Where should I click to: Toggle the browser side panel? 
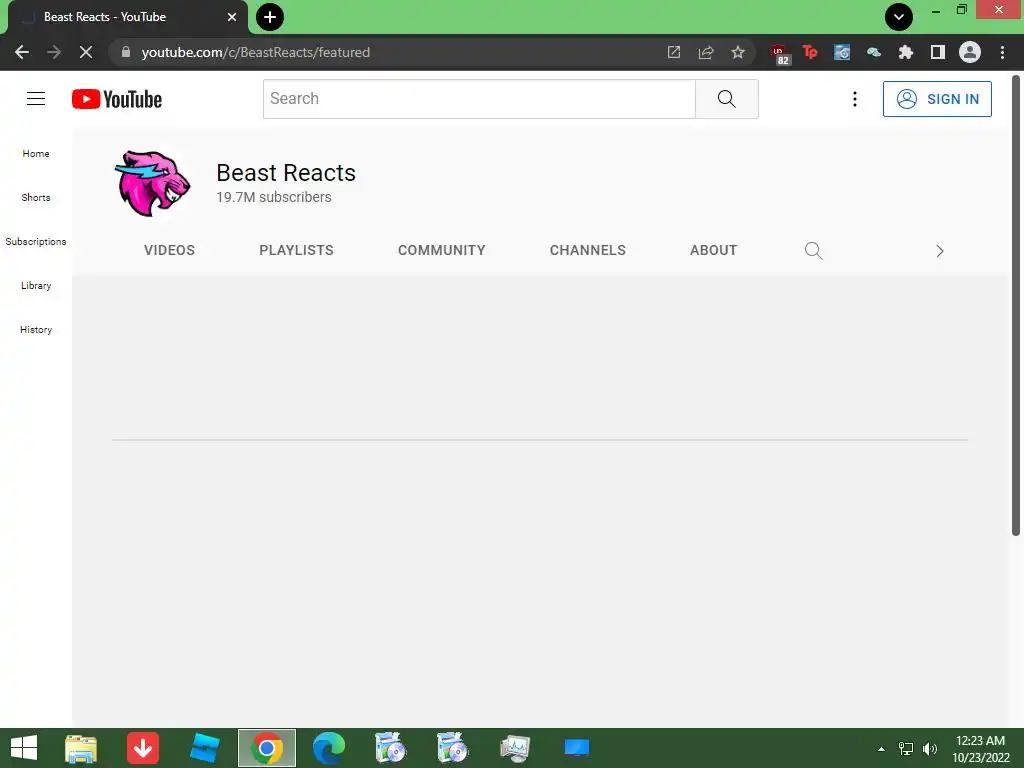click(x=938, y=52)
